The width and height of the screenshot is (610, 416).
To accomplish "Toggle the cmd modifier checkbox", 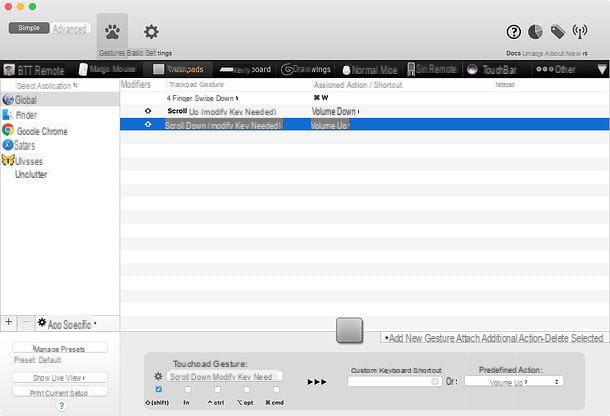I will pos(276,389).
